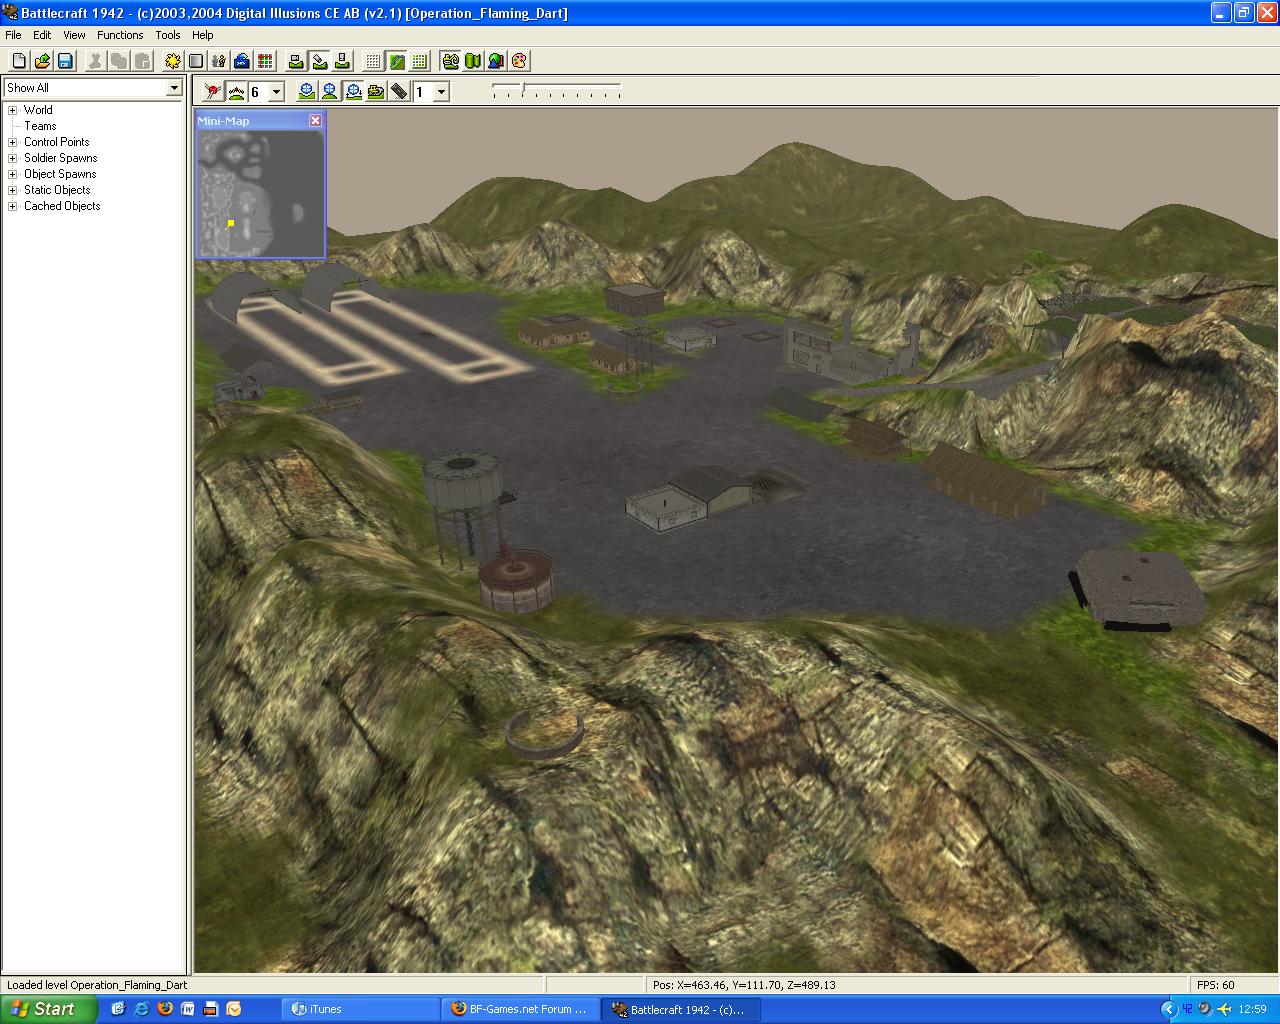1280x1024 pixels.
Task: Click the folded green map toolbar icon
Action: [x=473, y=61]
